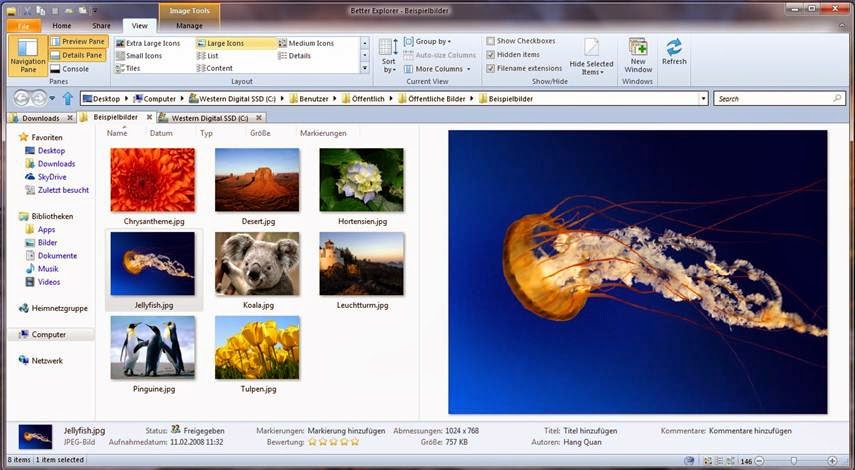Go back with the Back arrow
Viewport: 855px width, 470px height.
tap(21, 98)
